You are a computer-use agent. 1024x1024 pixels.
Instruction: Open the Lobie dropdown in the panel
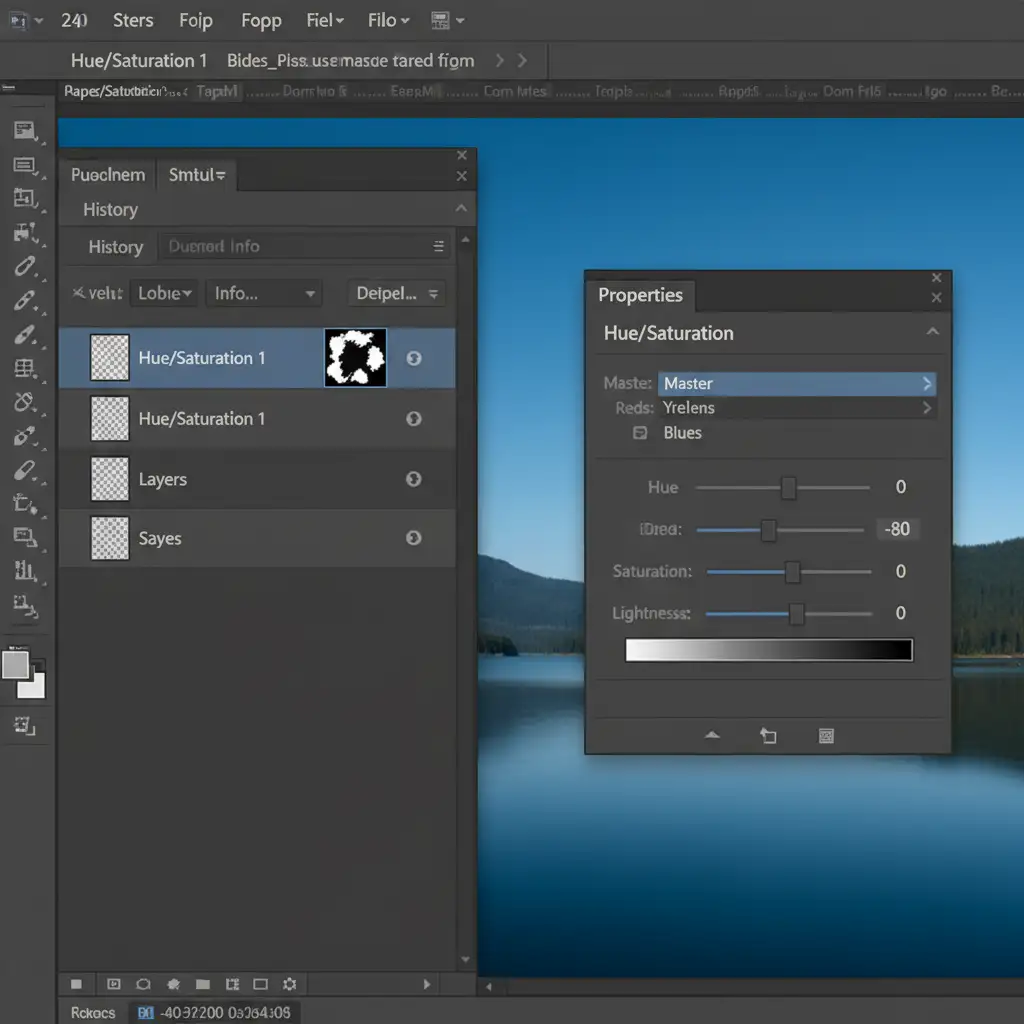pyautogui.click(x=165, y=293)
